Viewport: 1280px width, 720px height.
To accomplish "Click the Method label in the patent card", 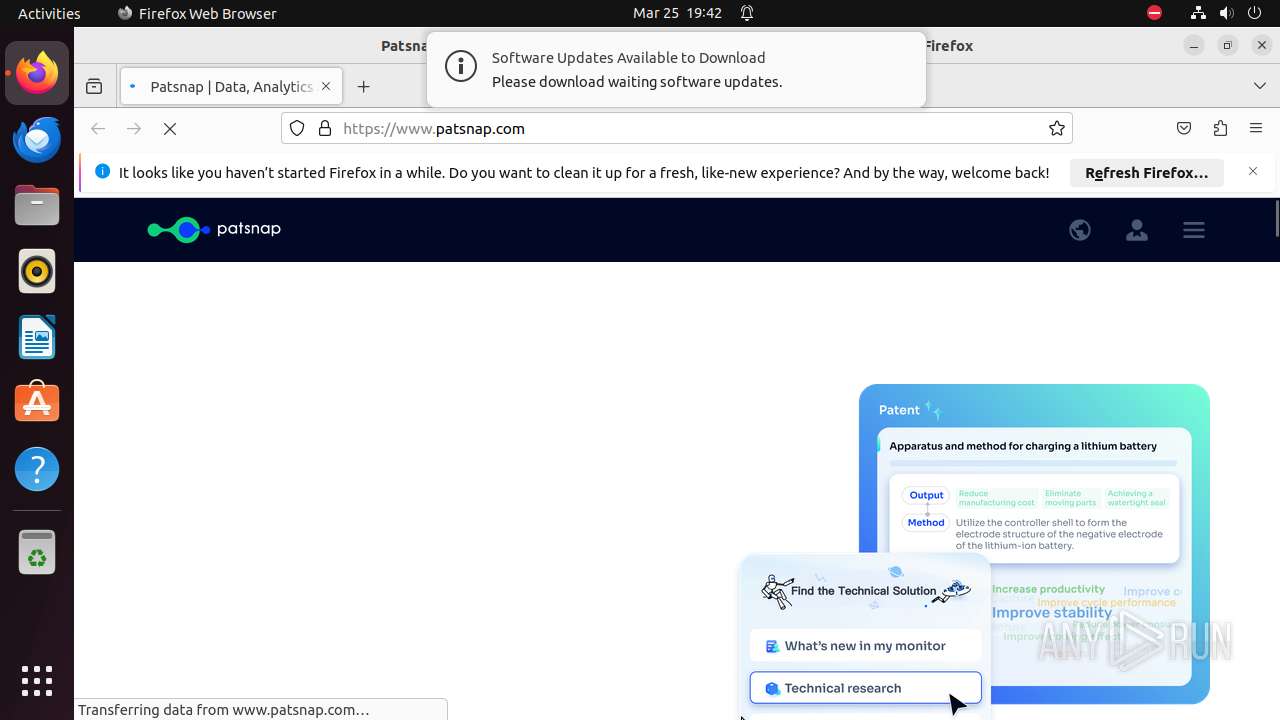I will [x=926, y=522].
